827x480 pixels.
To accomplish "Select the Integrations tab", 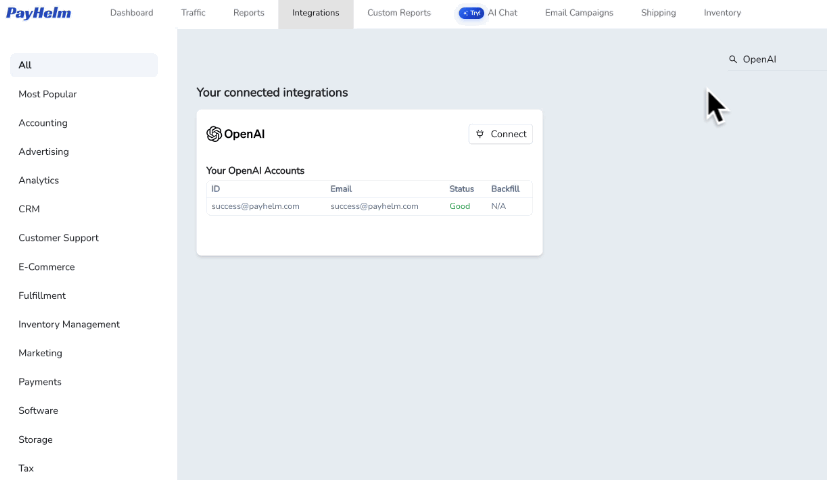I will pos(315,13).
